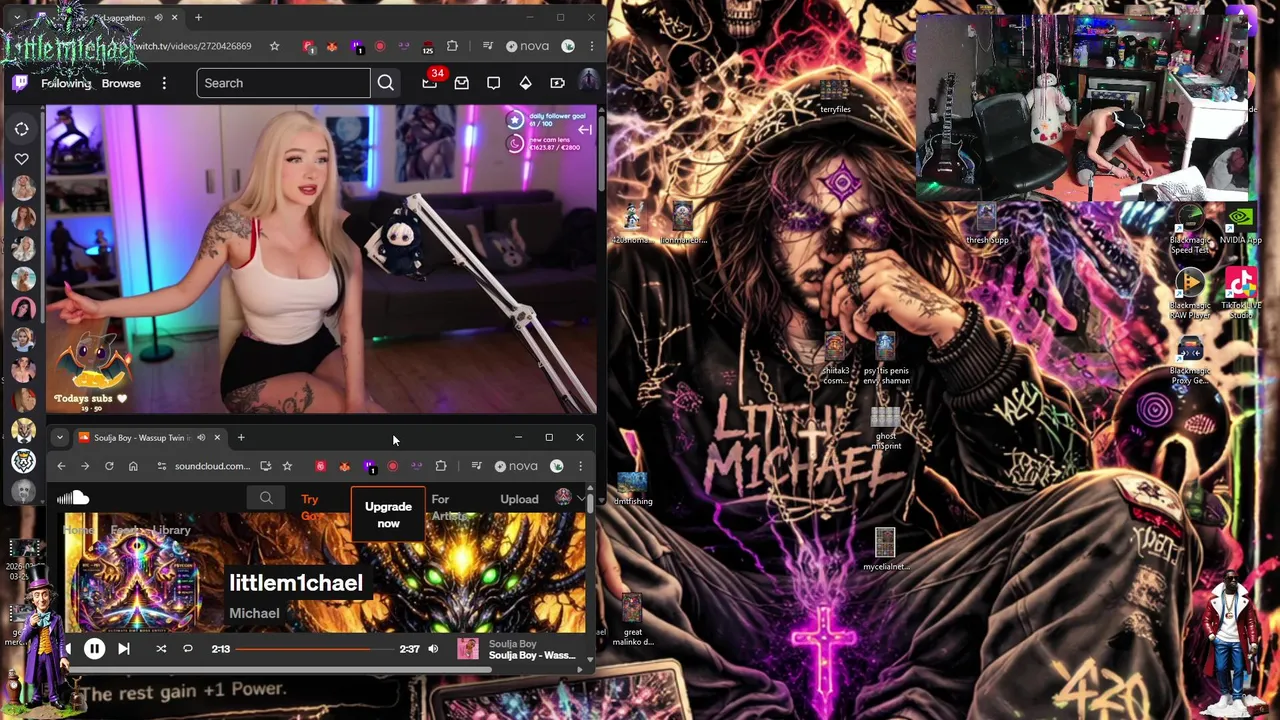This screenshot has width=1280, height=720.
Task: Open Twitch inbox icon
Action: tap(462, 83)
